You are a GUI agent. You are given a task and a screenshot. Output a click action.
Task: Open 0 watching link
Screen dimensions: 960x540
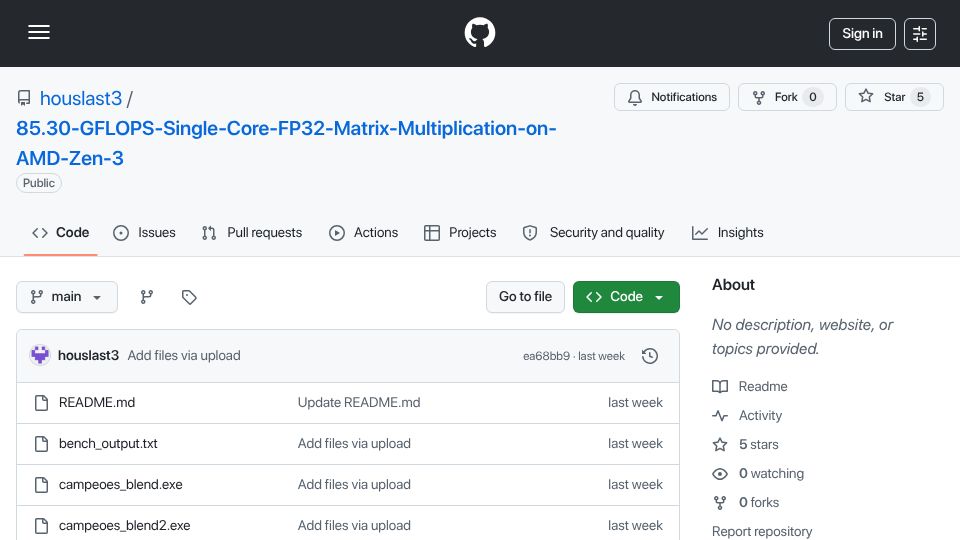pyautogui.click(x=758, y=474)
